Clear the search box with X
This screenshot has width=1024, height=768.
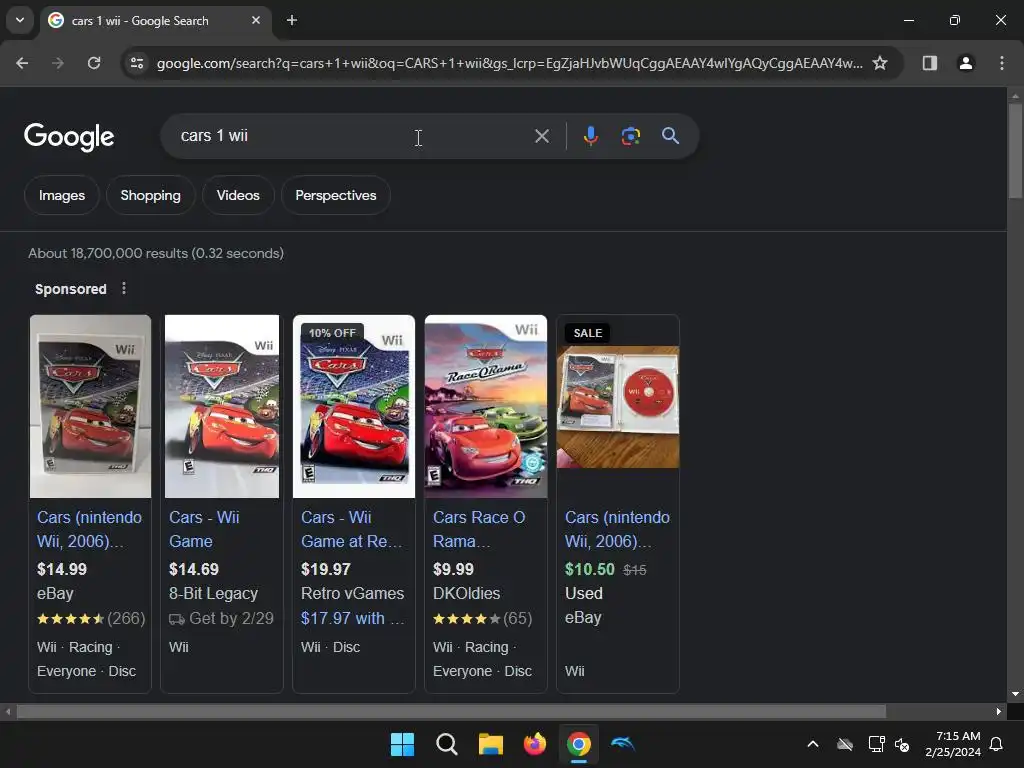point(541,136)
